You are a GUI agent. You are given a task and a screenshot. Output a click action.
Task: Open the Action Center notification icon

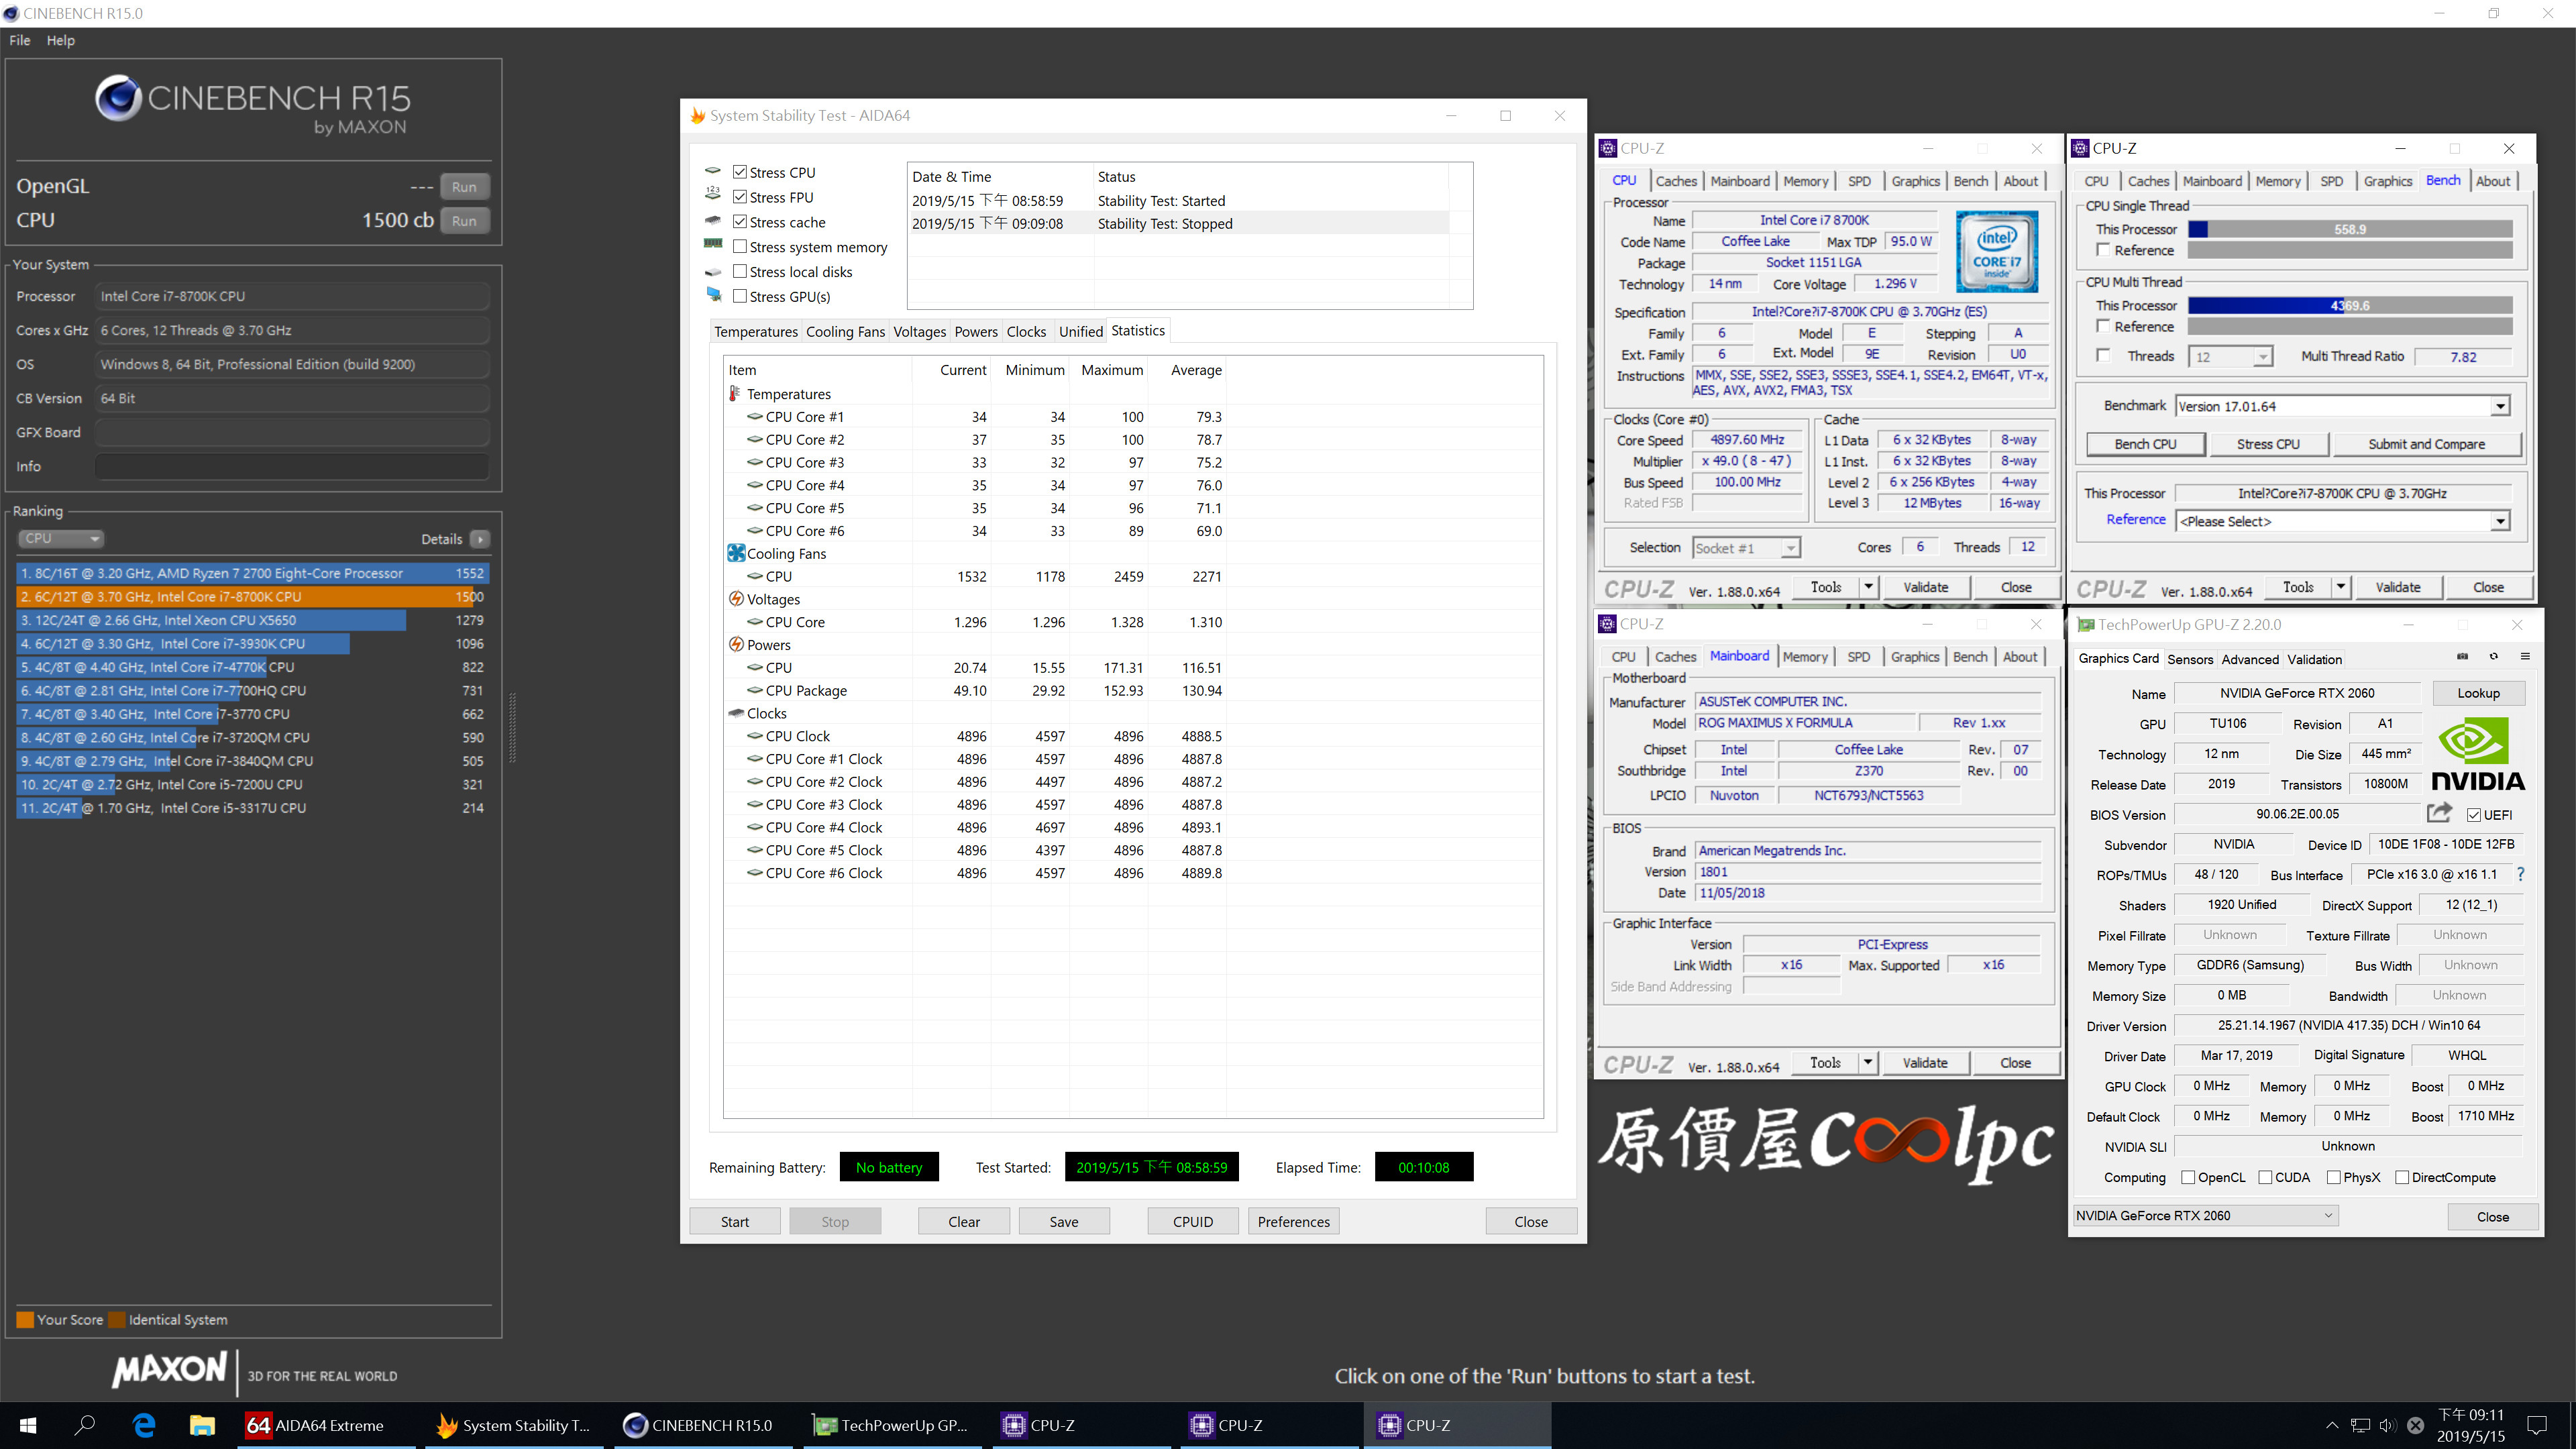click(2537, 1425)
